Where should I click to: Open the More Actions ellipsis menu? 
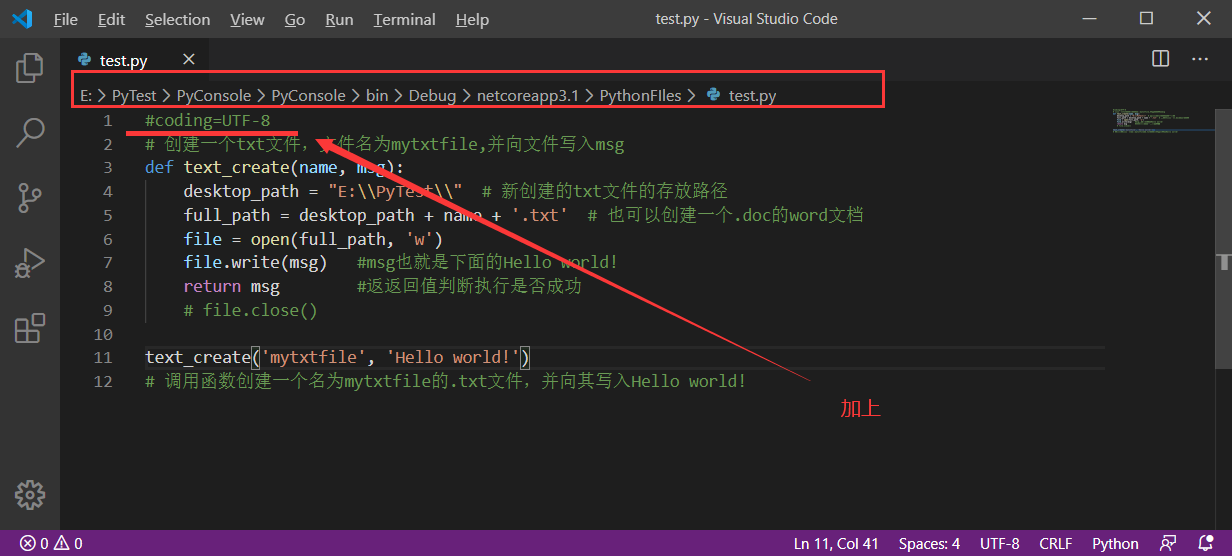[x=1200, y=59]
